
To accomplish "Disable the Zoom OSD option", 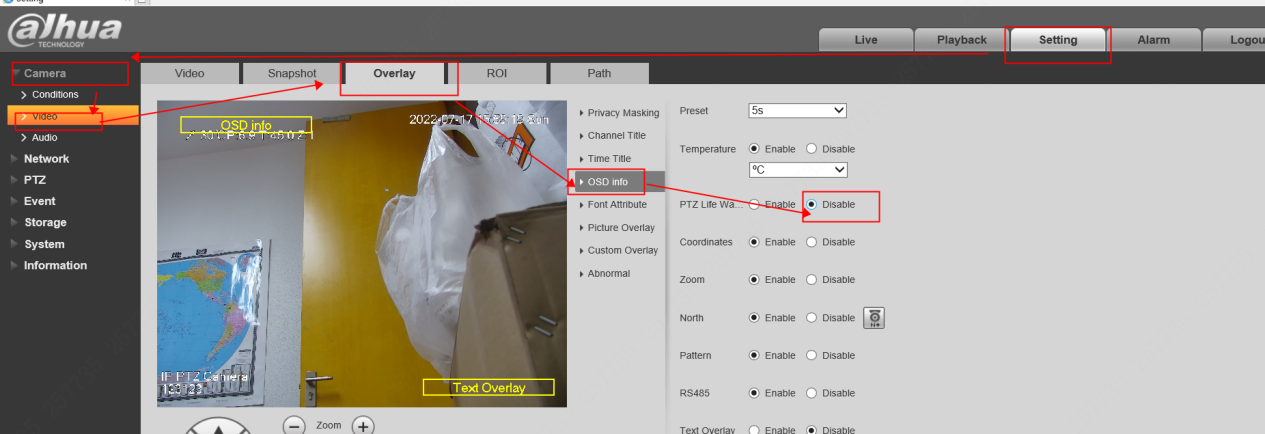I will (812, 280).
